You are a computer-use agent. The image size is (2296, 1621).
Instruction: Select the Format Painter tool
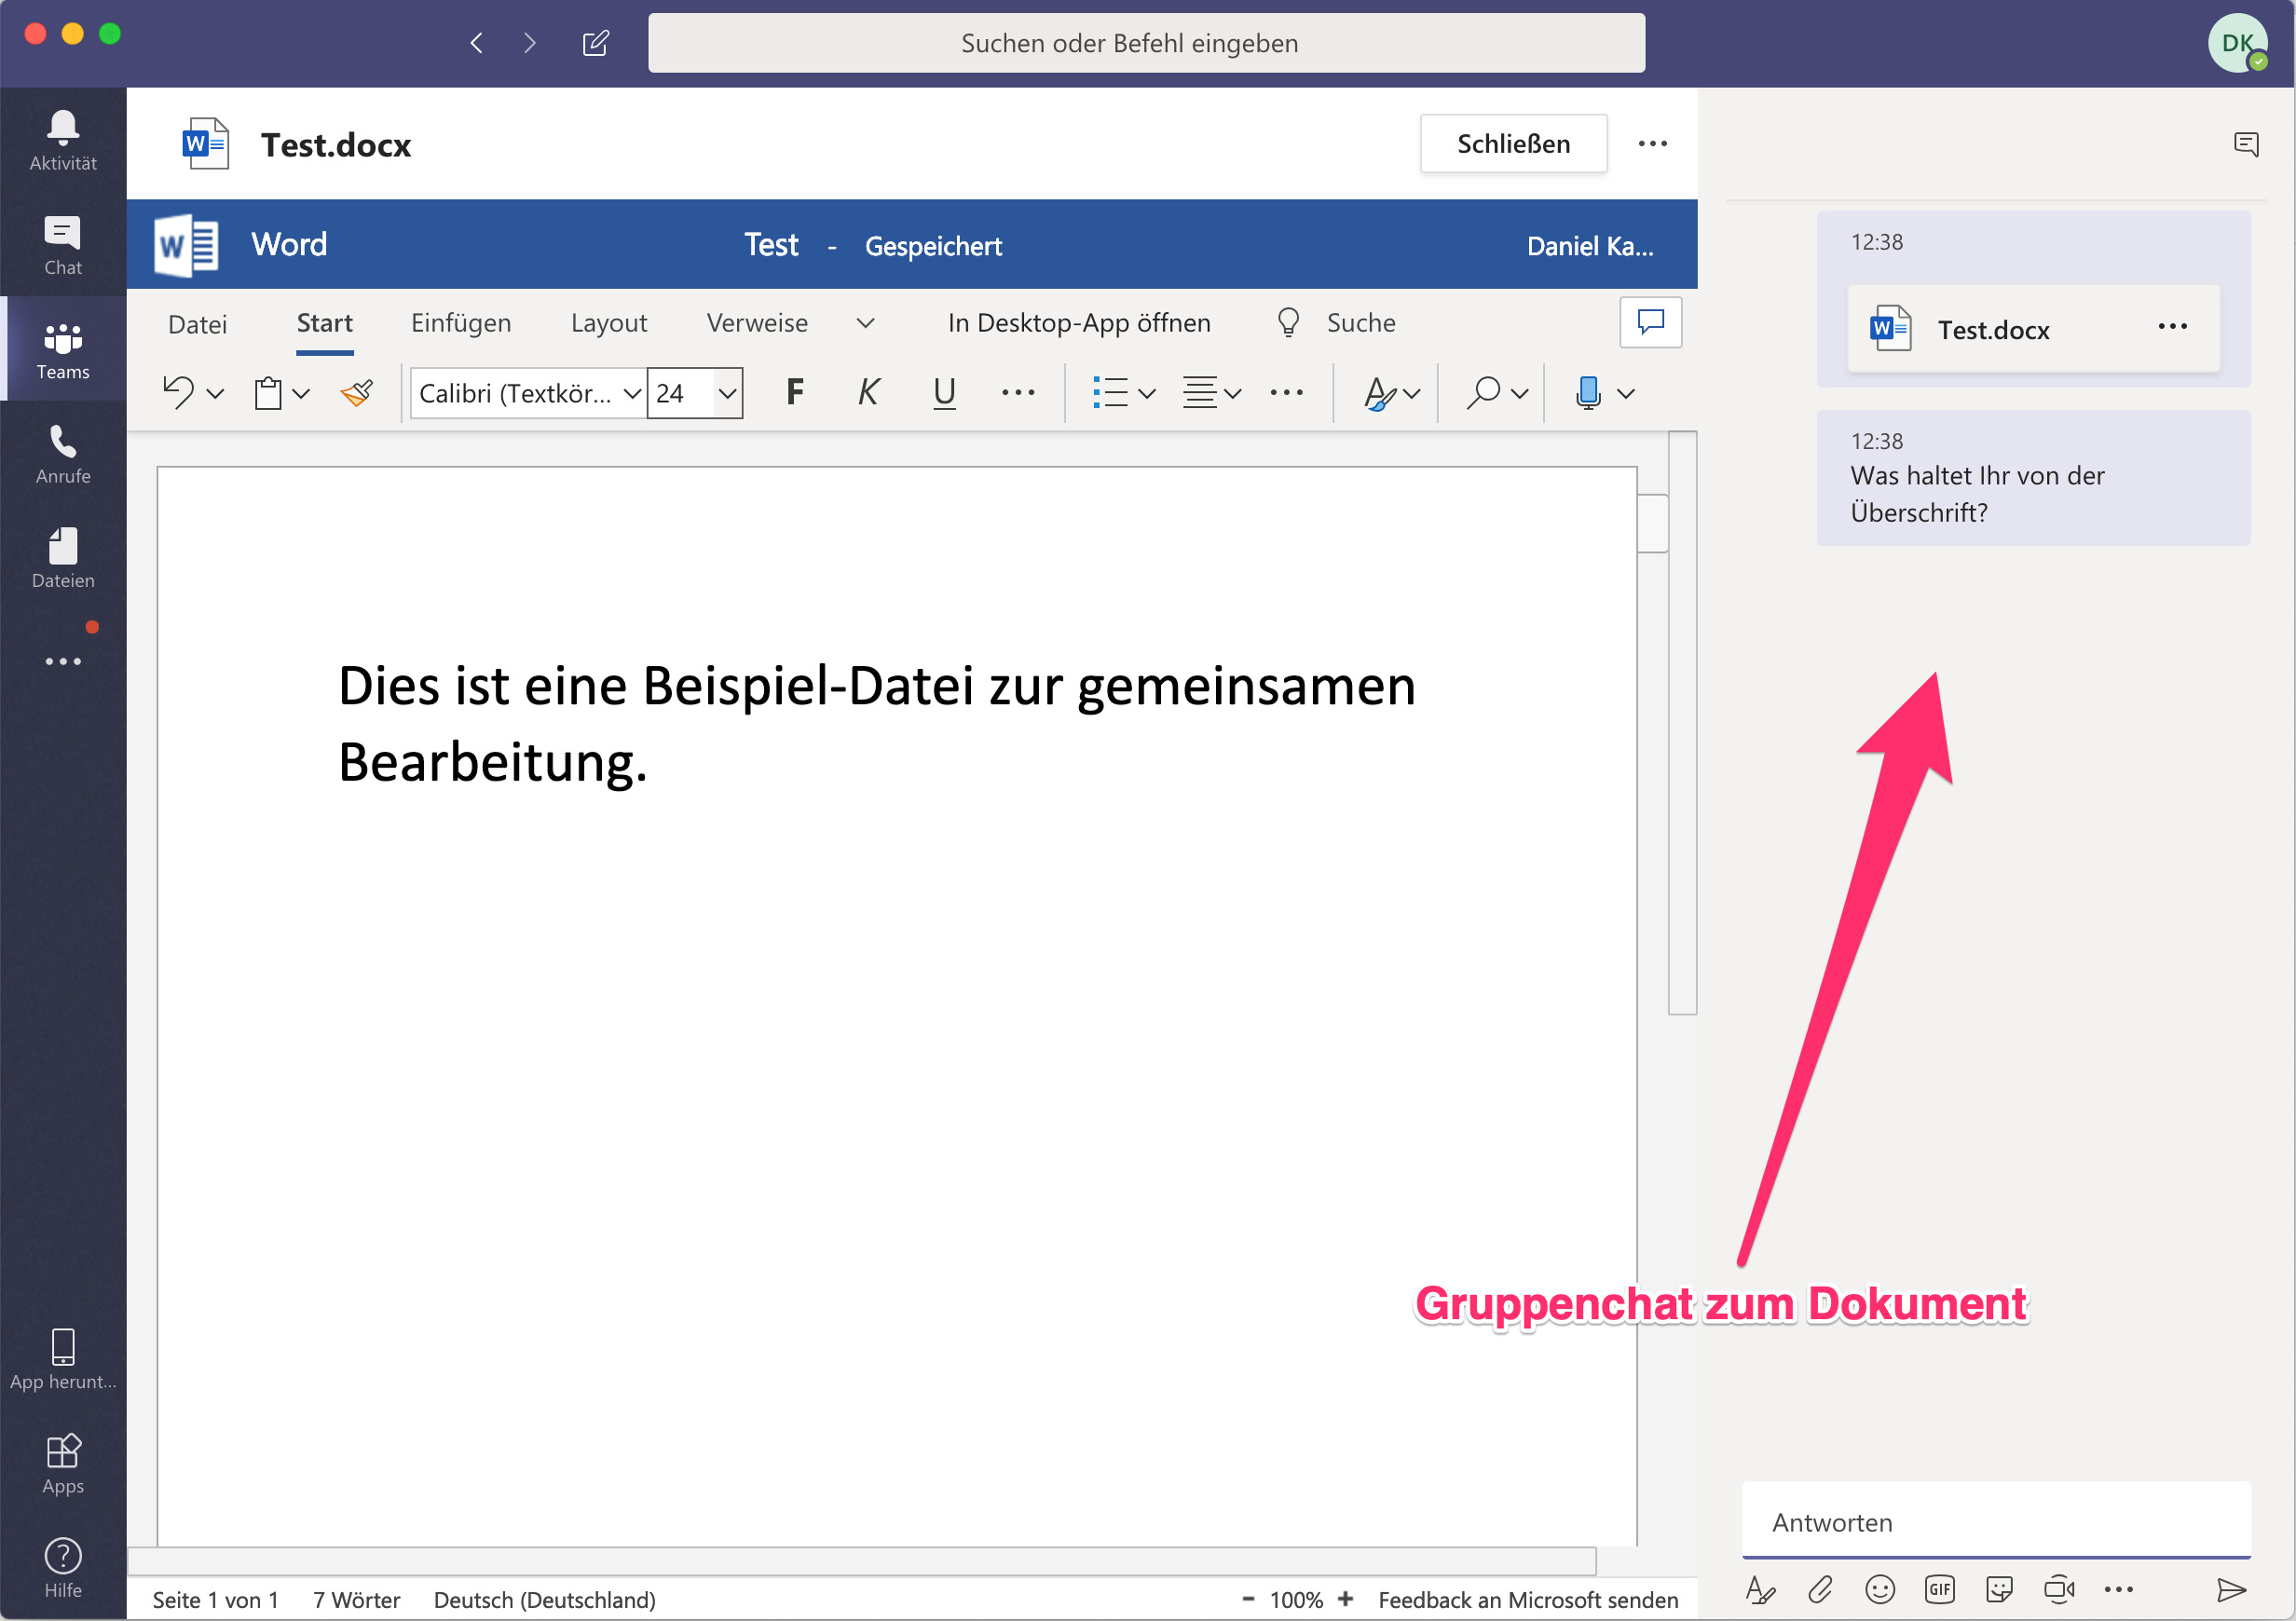[x=356, y=392]
